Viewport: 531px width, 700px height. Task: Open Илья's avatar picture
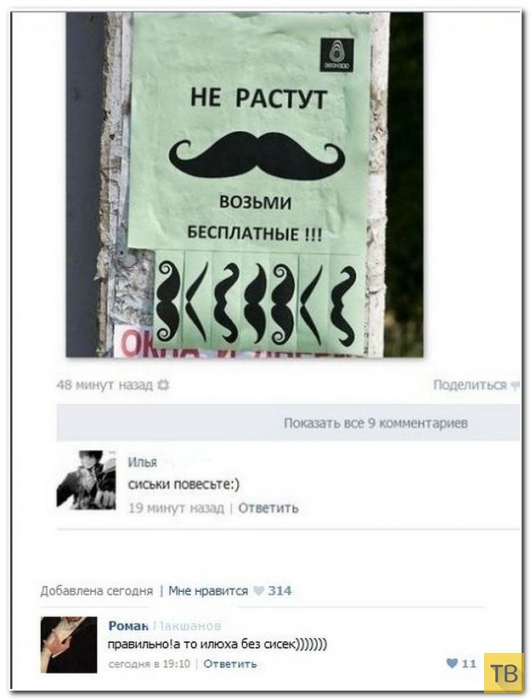coord(87,480)
